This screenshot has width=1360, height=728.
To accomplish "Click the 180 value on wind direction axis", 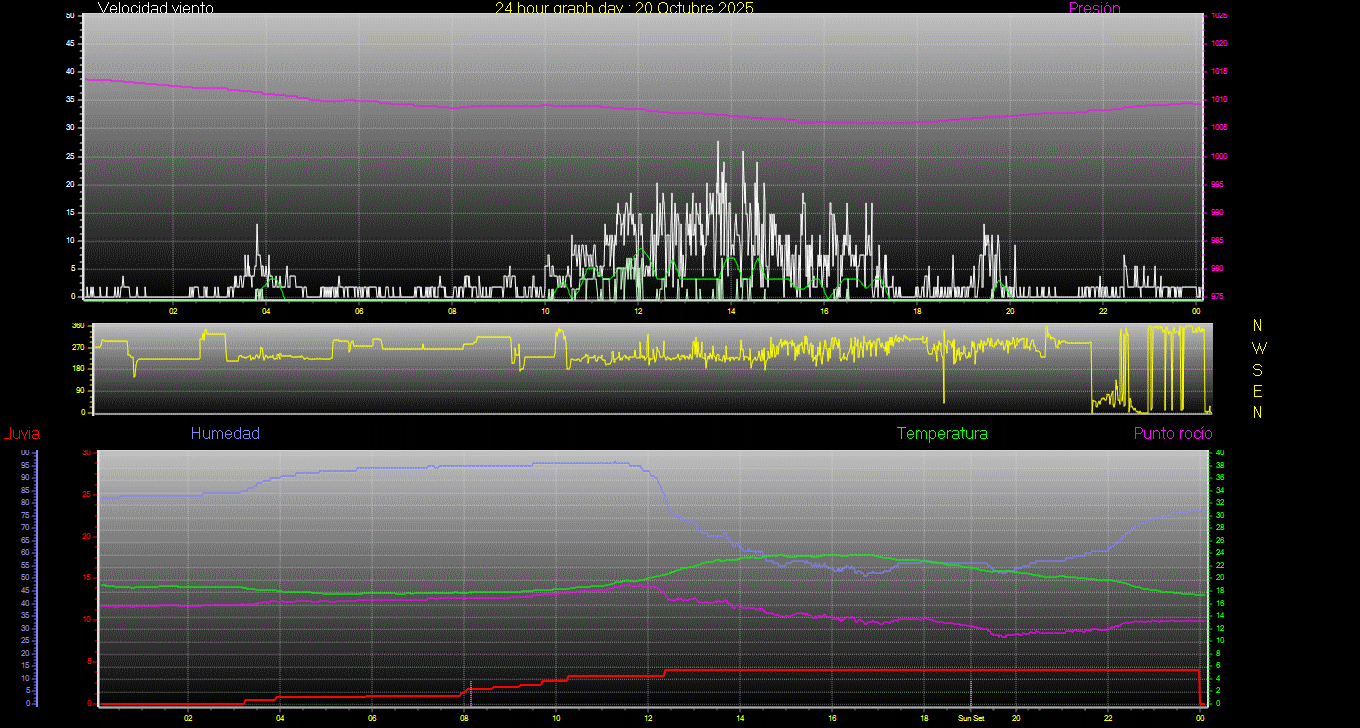I will pos(78,369).
